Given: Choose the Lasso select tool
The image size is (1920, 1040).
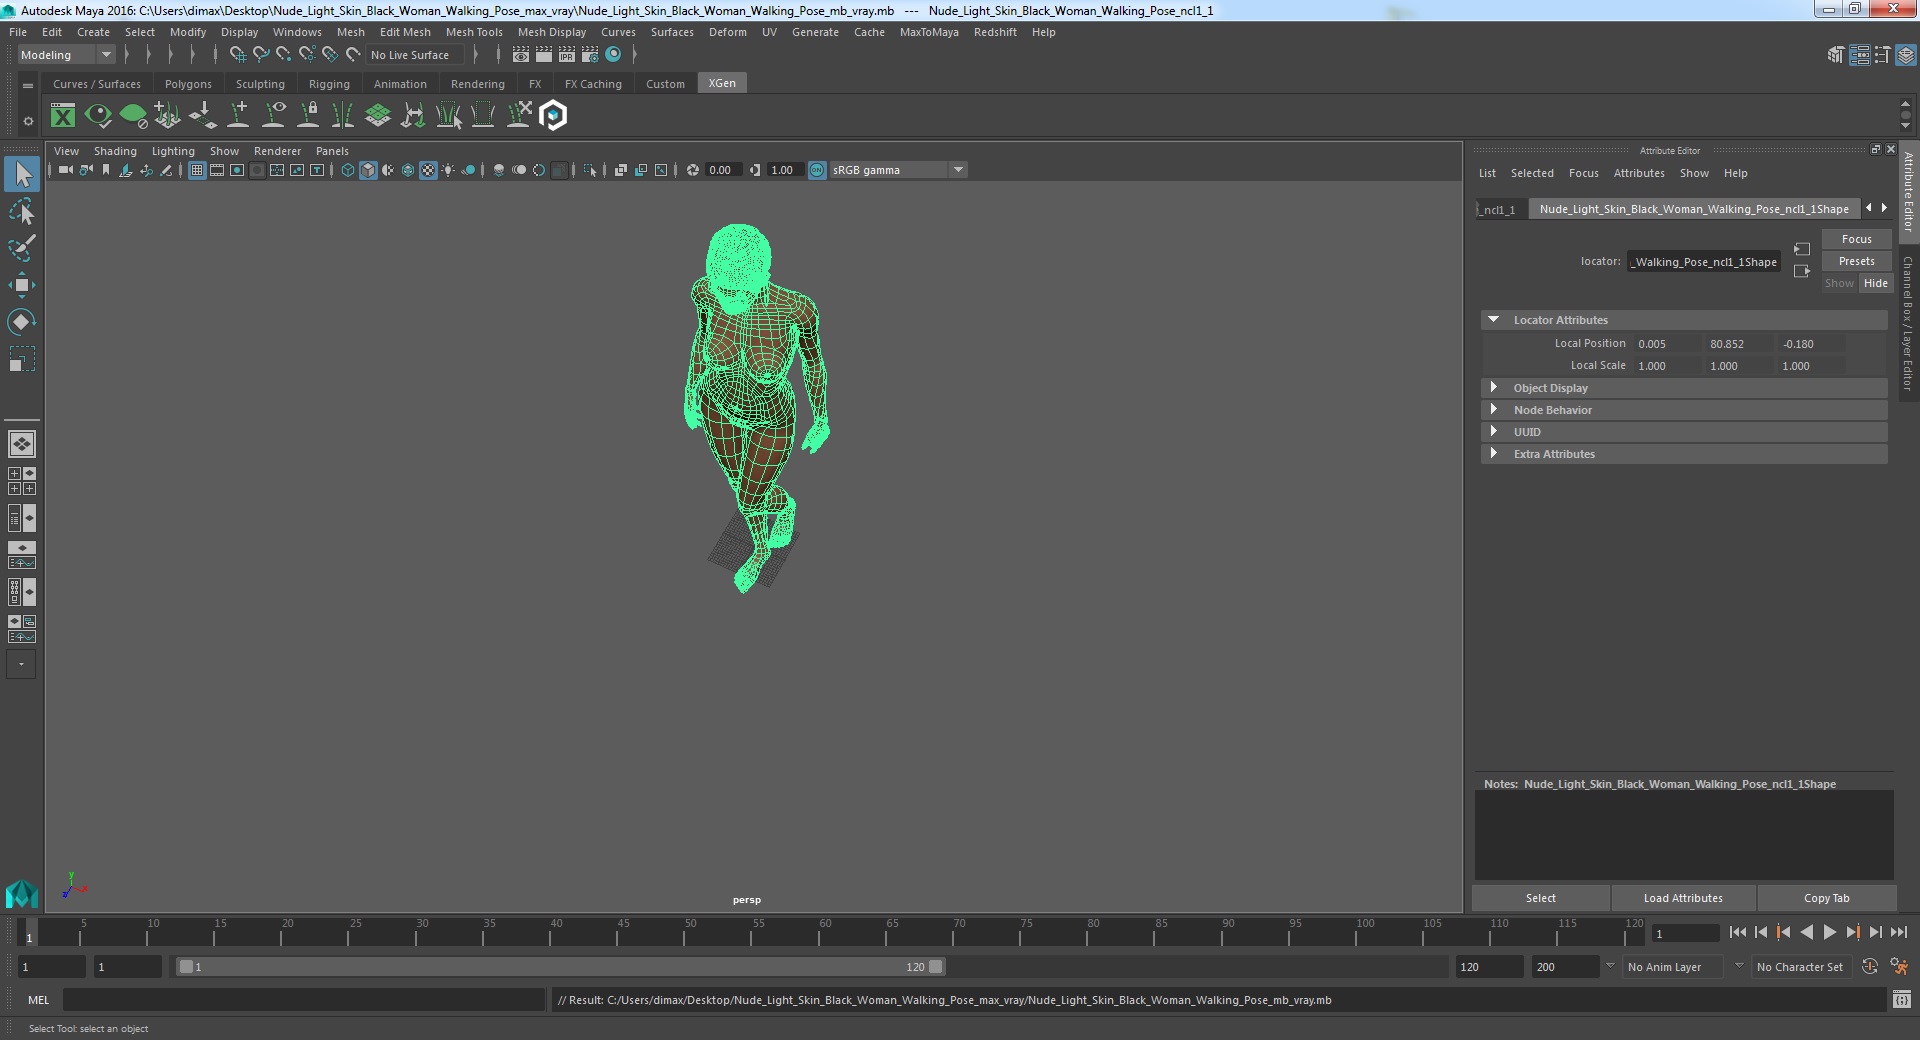Looking at the screenshot, I should (x=21, y=211).
